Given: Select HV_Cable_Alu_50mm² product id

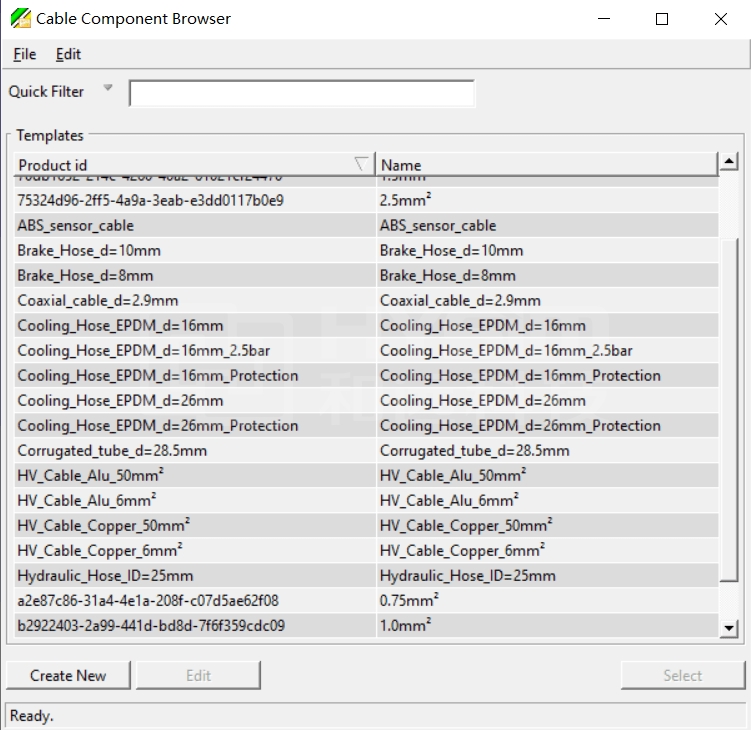Looking at the screenshot, I should 195,475.
